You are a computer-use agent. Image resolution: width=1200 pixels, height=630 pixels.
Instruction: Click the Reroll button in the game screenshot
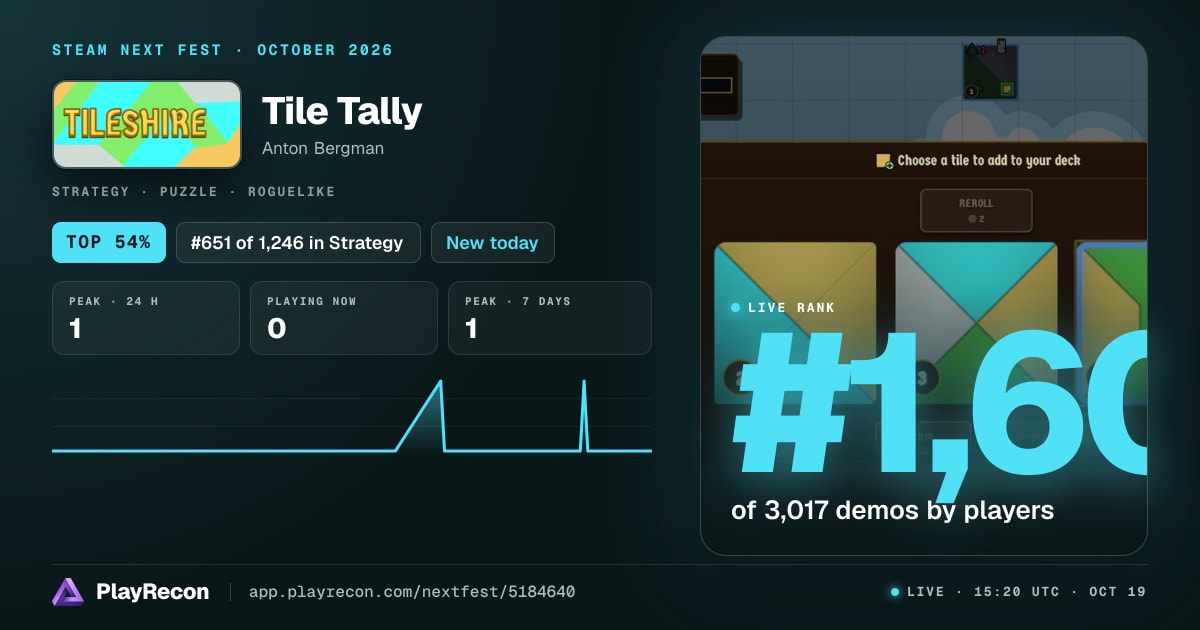[x=976, y=210]
